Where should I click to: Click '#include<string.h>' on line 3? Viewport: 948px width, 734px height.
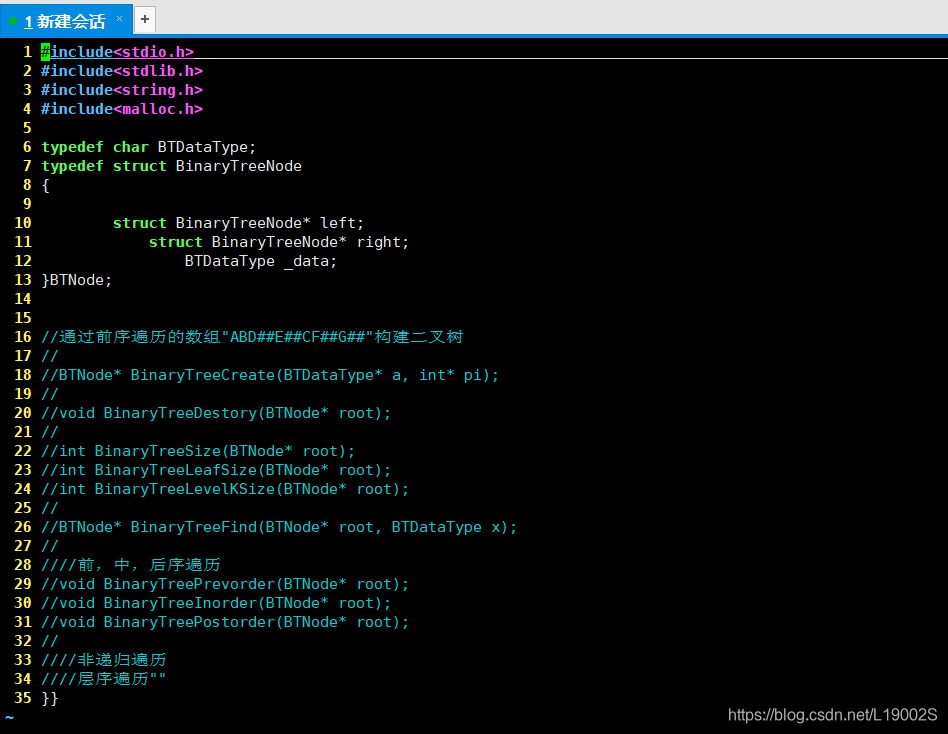tap(122, 90)
